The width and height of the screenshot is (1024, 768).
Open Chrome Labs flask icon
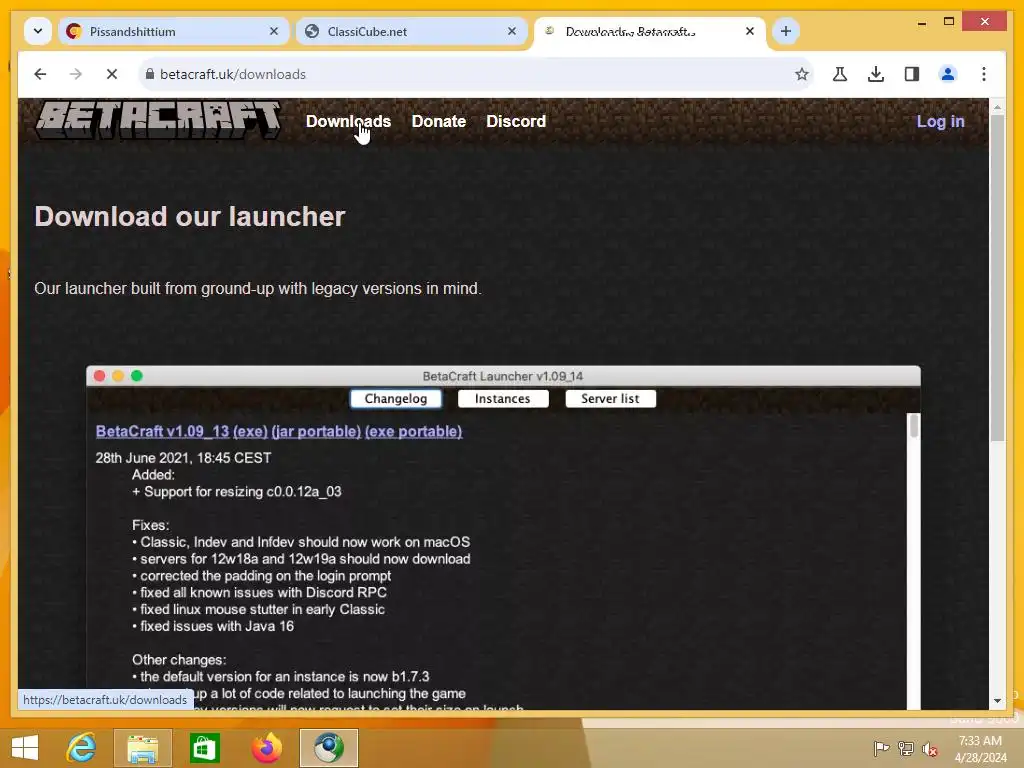click(x=840, y=74)
